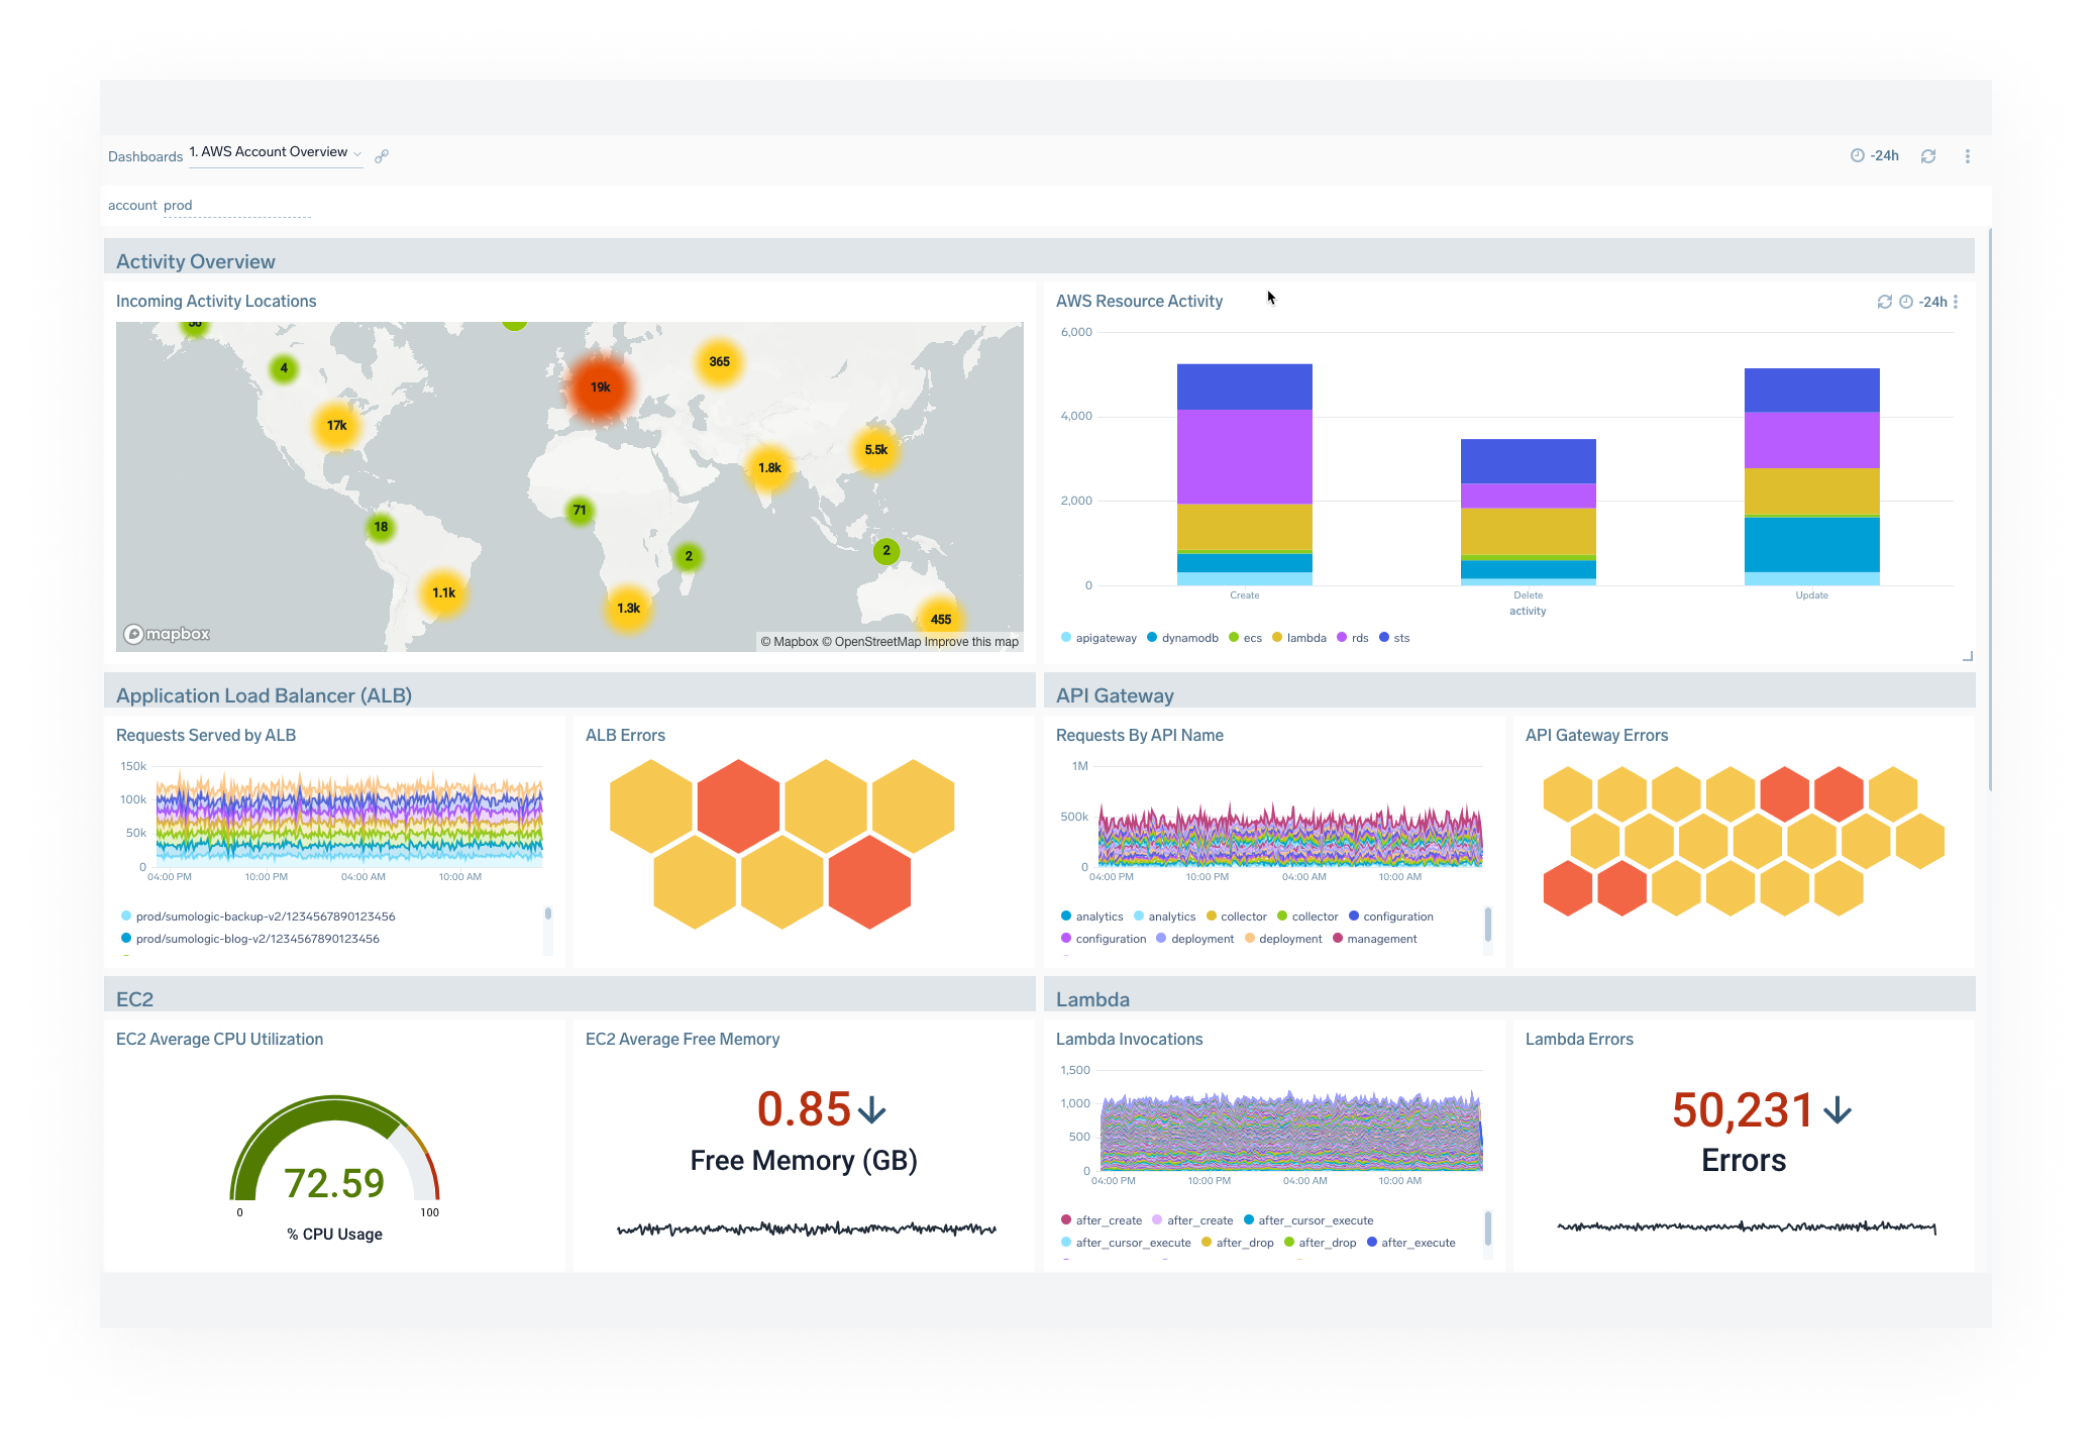Click the 1.3k southern Africa cluster
The width and height of the screenshot is (2092, 1448).
point(628,608)
